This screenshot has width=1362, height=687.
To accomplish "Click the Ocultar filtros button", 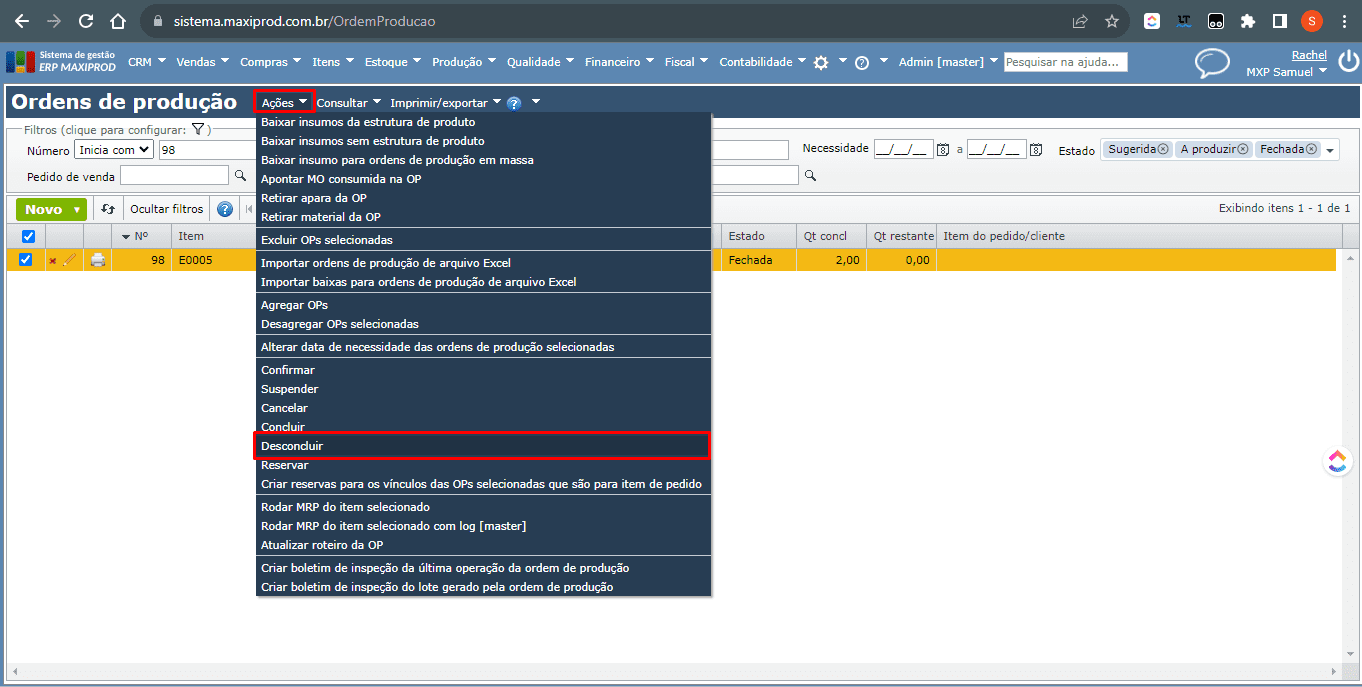I will 167,209.
